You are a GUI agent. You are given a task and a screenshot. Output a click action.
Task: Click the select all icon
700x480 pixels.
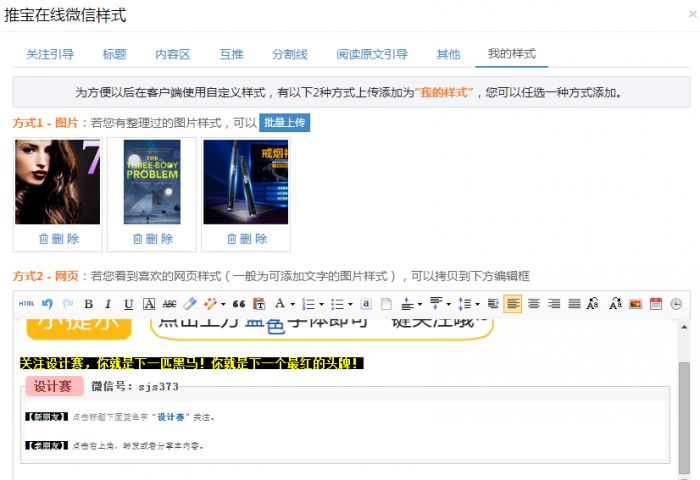coord(366,304)
